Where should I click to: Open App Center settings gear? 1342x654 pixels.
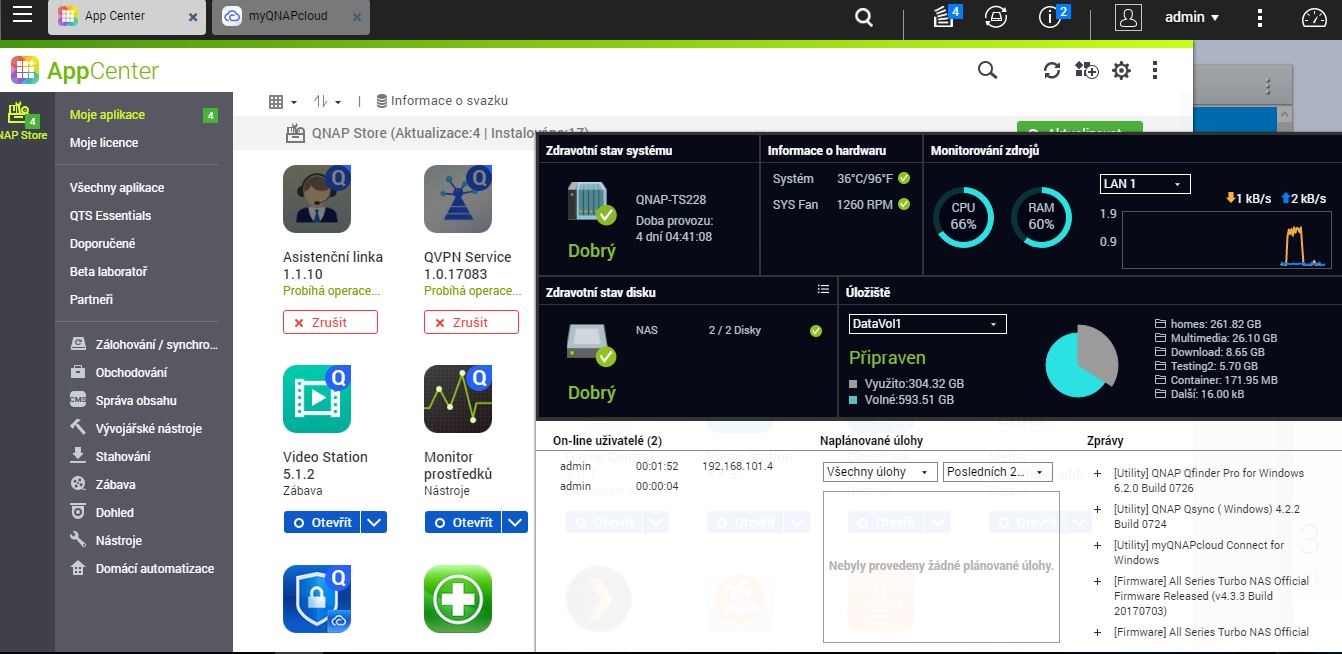[1121, 70]
